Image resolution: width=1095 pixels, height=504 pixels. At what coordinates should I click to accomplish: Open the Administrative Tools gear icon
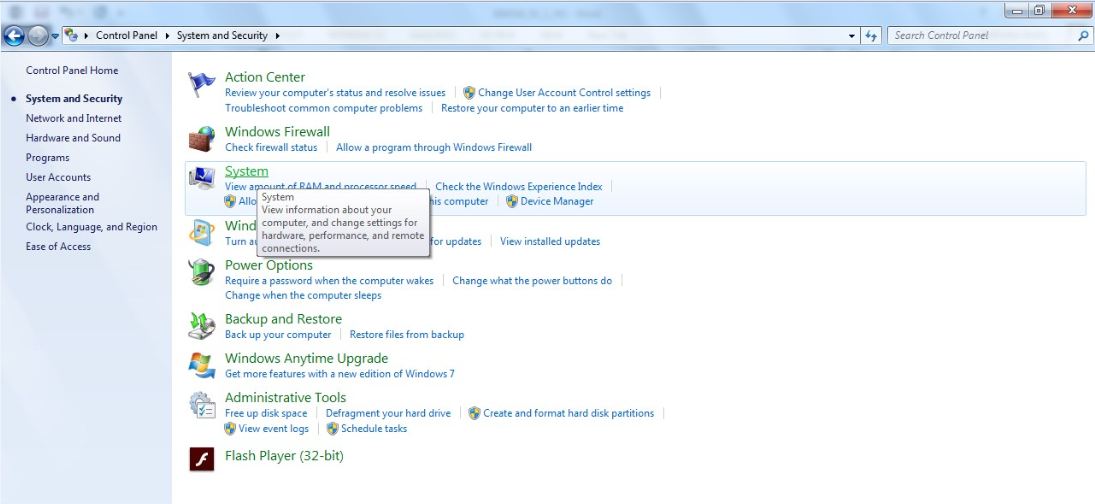click(x=202, y=405)
